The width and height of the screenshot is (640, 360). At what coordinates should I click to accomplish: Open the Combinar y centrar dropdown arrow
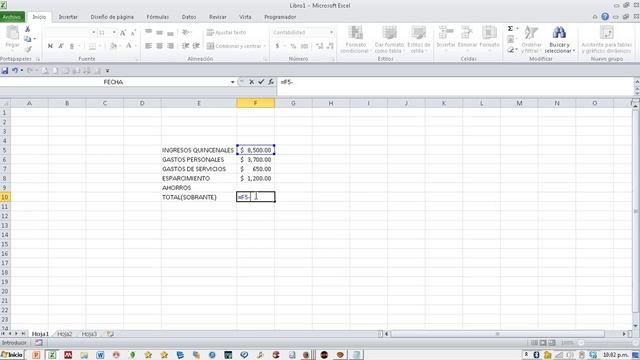[264, 46]
